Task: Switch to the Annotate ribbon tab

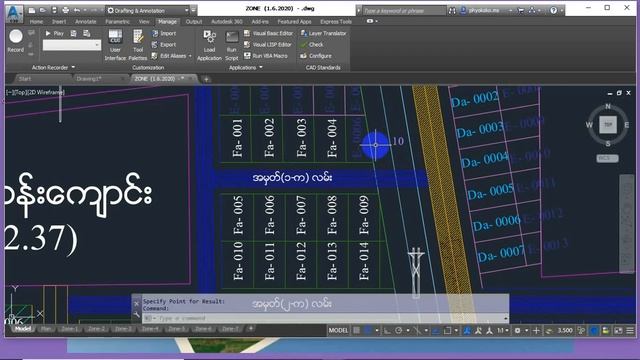Action: (86, 21)
